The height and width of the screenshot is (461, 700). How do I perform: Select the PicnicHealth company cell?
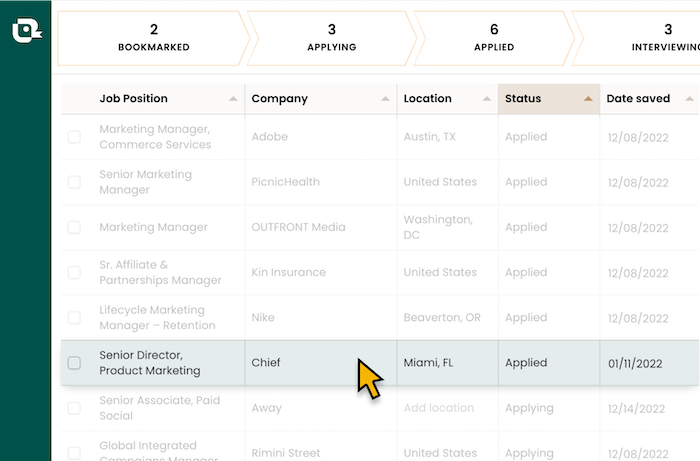[321, 182]
